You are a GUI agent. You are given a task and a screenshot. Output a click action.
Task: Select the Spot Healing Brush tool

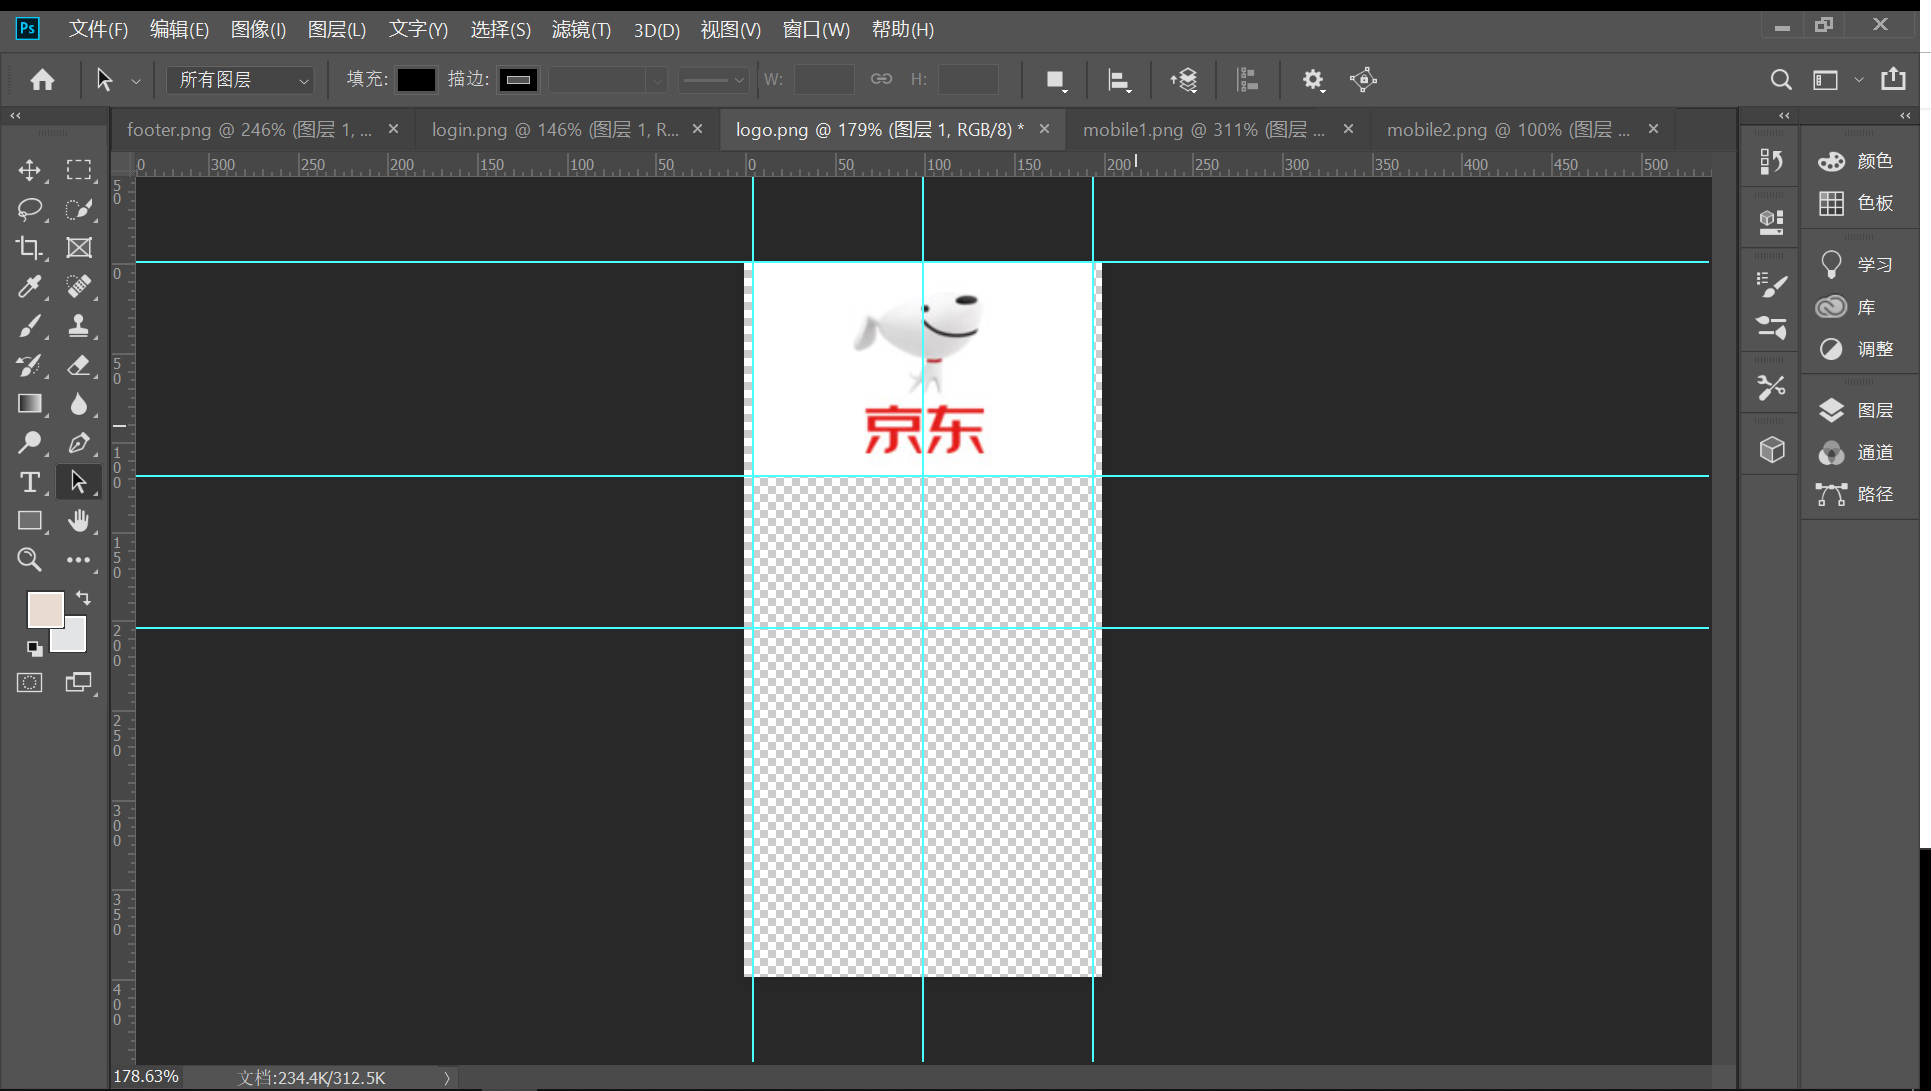click(x=79, y=286)
